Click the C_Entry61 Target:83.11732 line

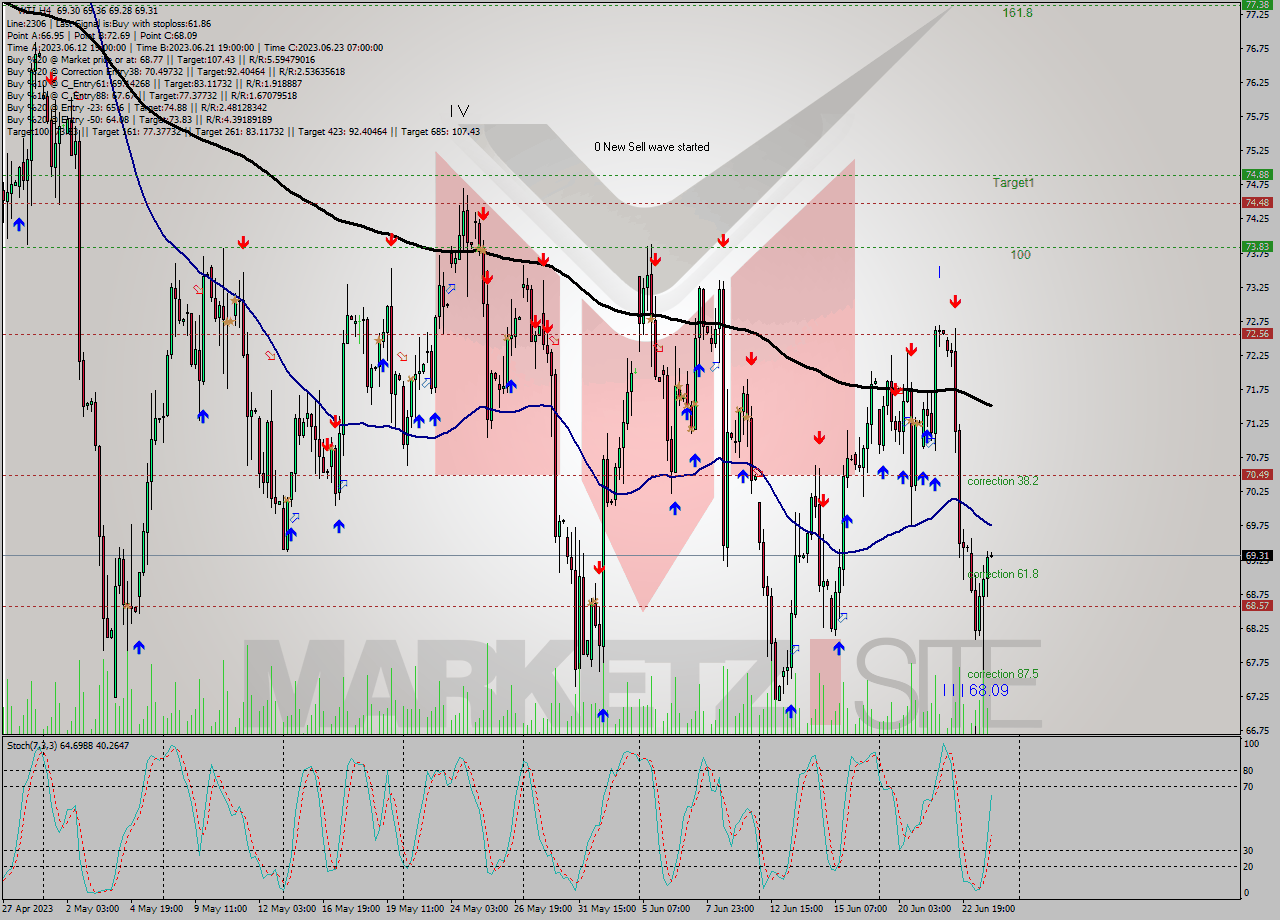pos(154,83)
